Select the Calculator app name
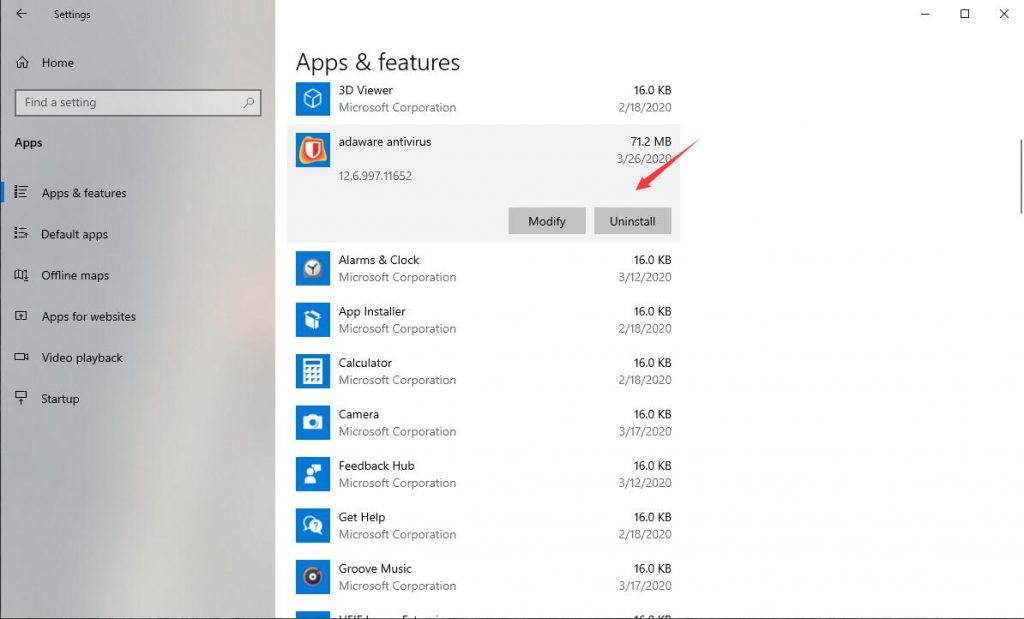 pyautogui.click(x=365, y=362)
